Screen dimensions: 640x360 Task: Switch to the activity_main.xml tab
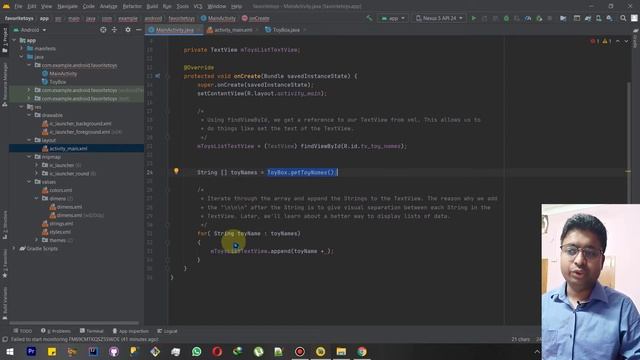(x=232, y=30)
